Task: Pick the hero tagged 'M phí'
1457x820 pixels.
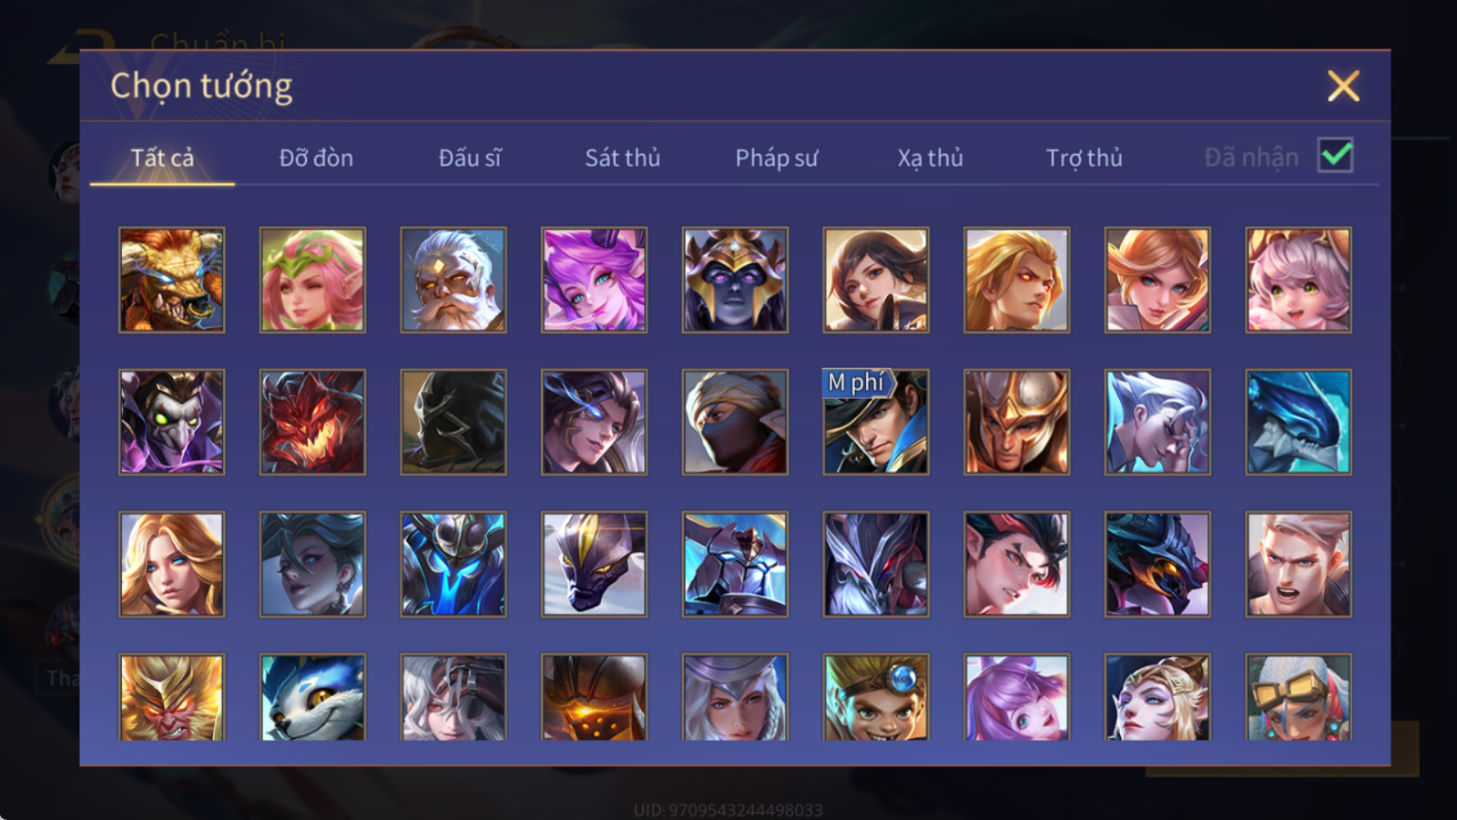Action: click(x=875, y=422)
